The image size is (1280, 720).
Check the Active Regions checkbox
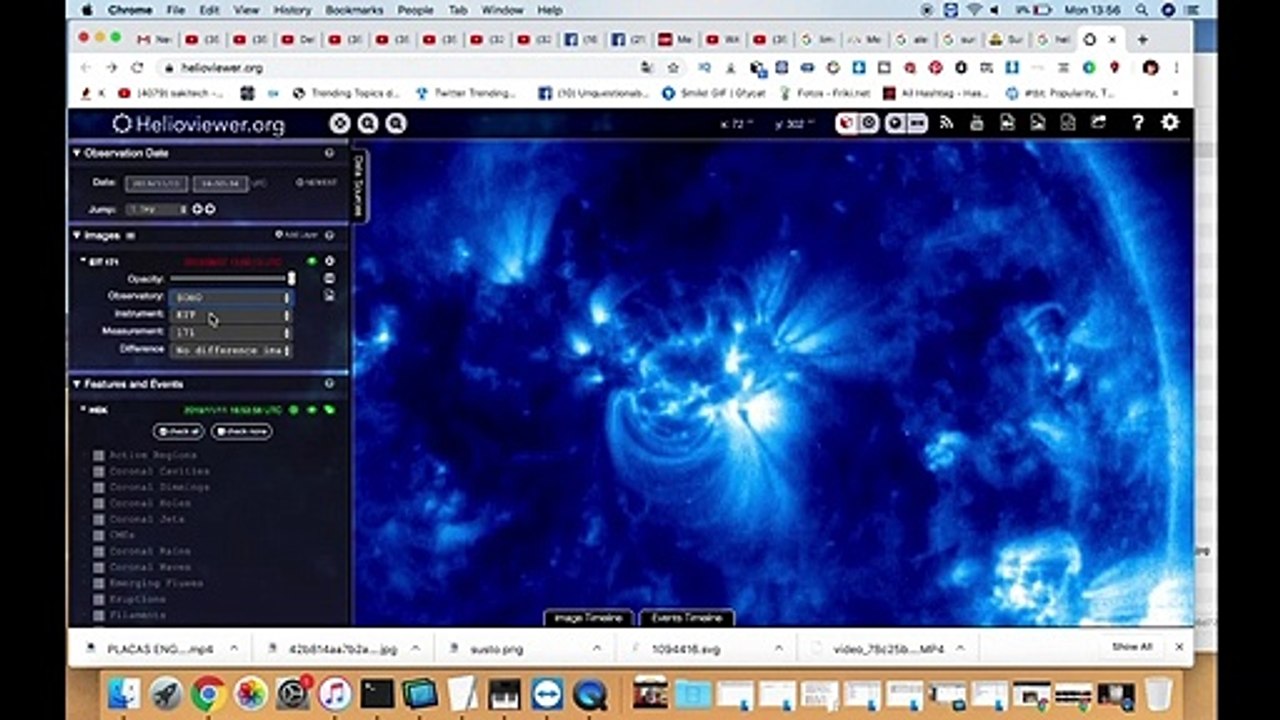99,455
